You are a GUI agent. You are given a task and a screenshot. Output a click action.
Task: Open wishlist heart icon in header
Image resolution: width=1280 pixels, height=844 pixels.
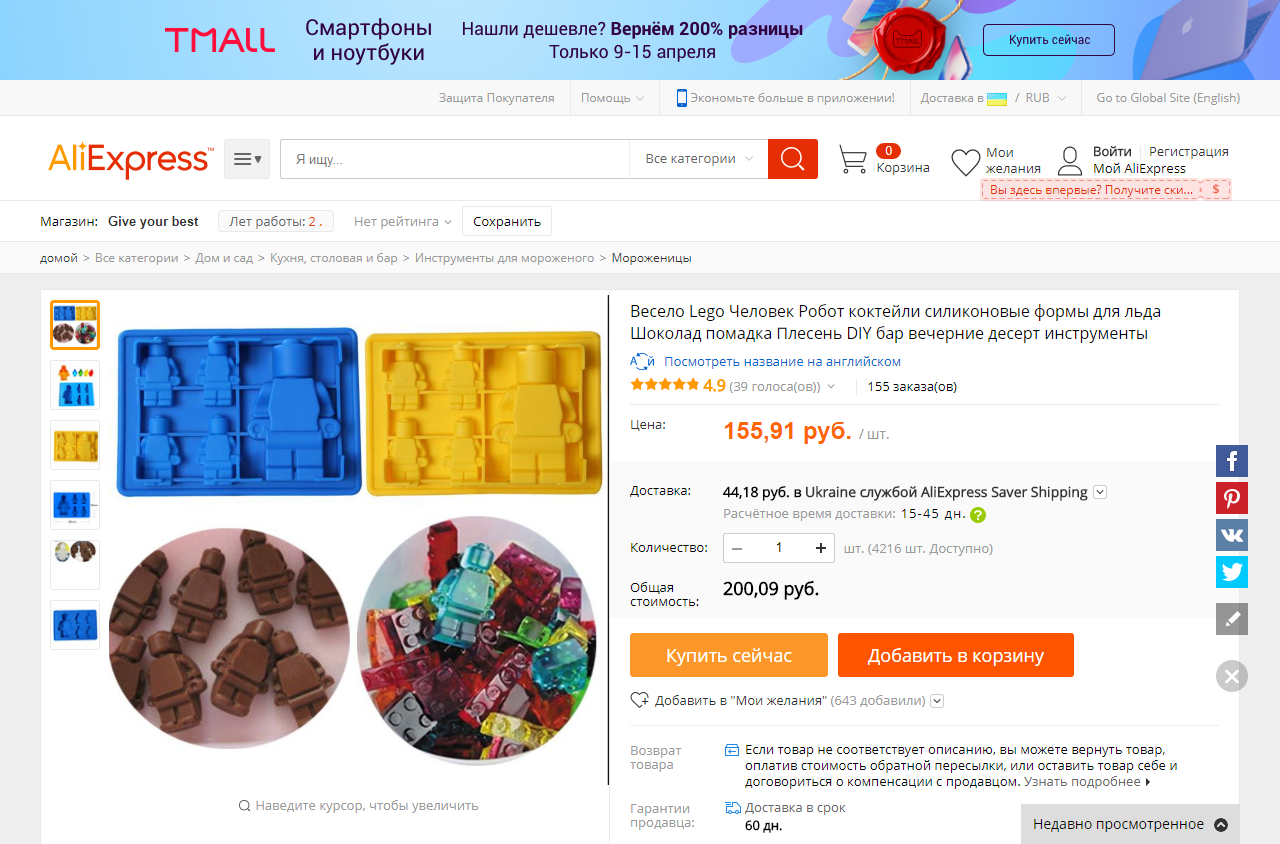965,162
